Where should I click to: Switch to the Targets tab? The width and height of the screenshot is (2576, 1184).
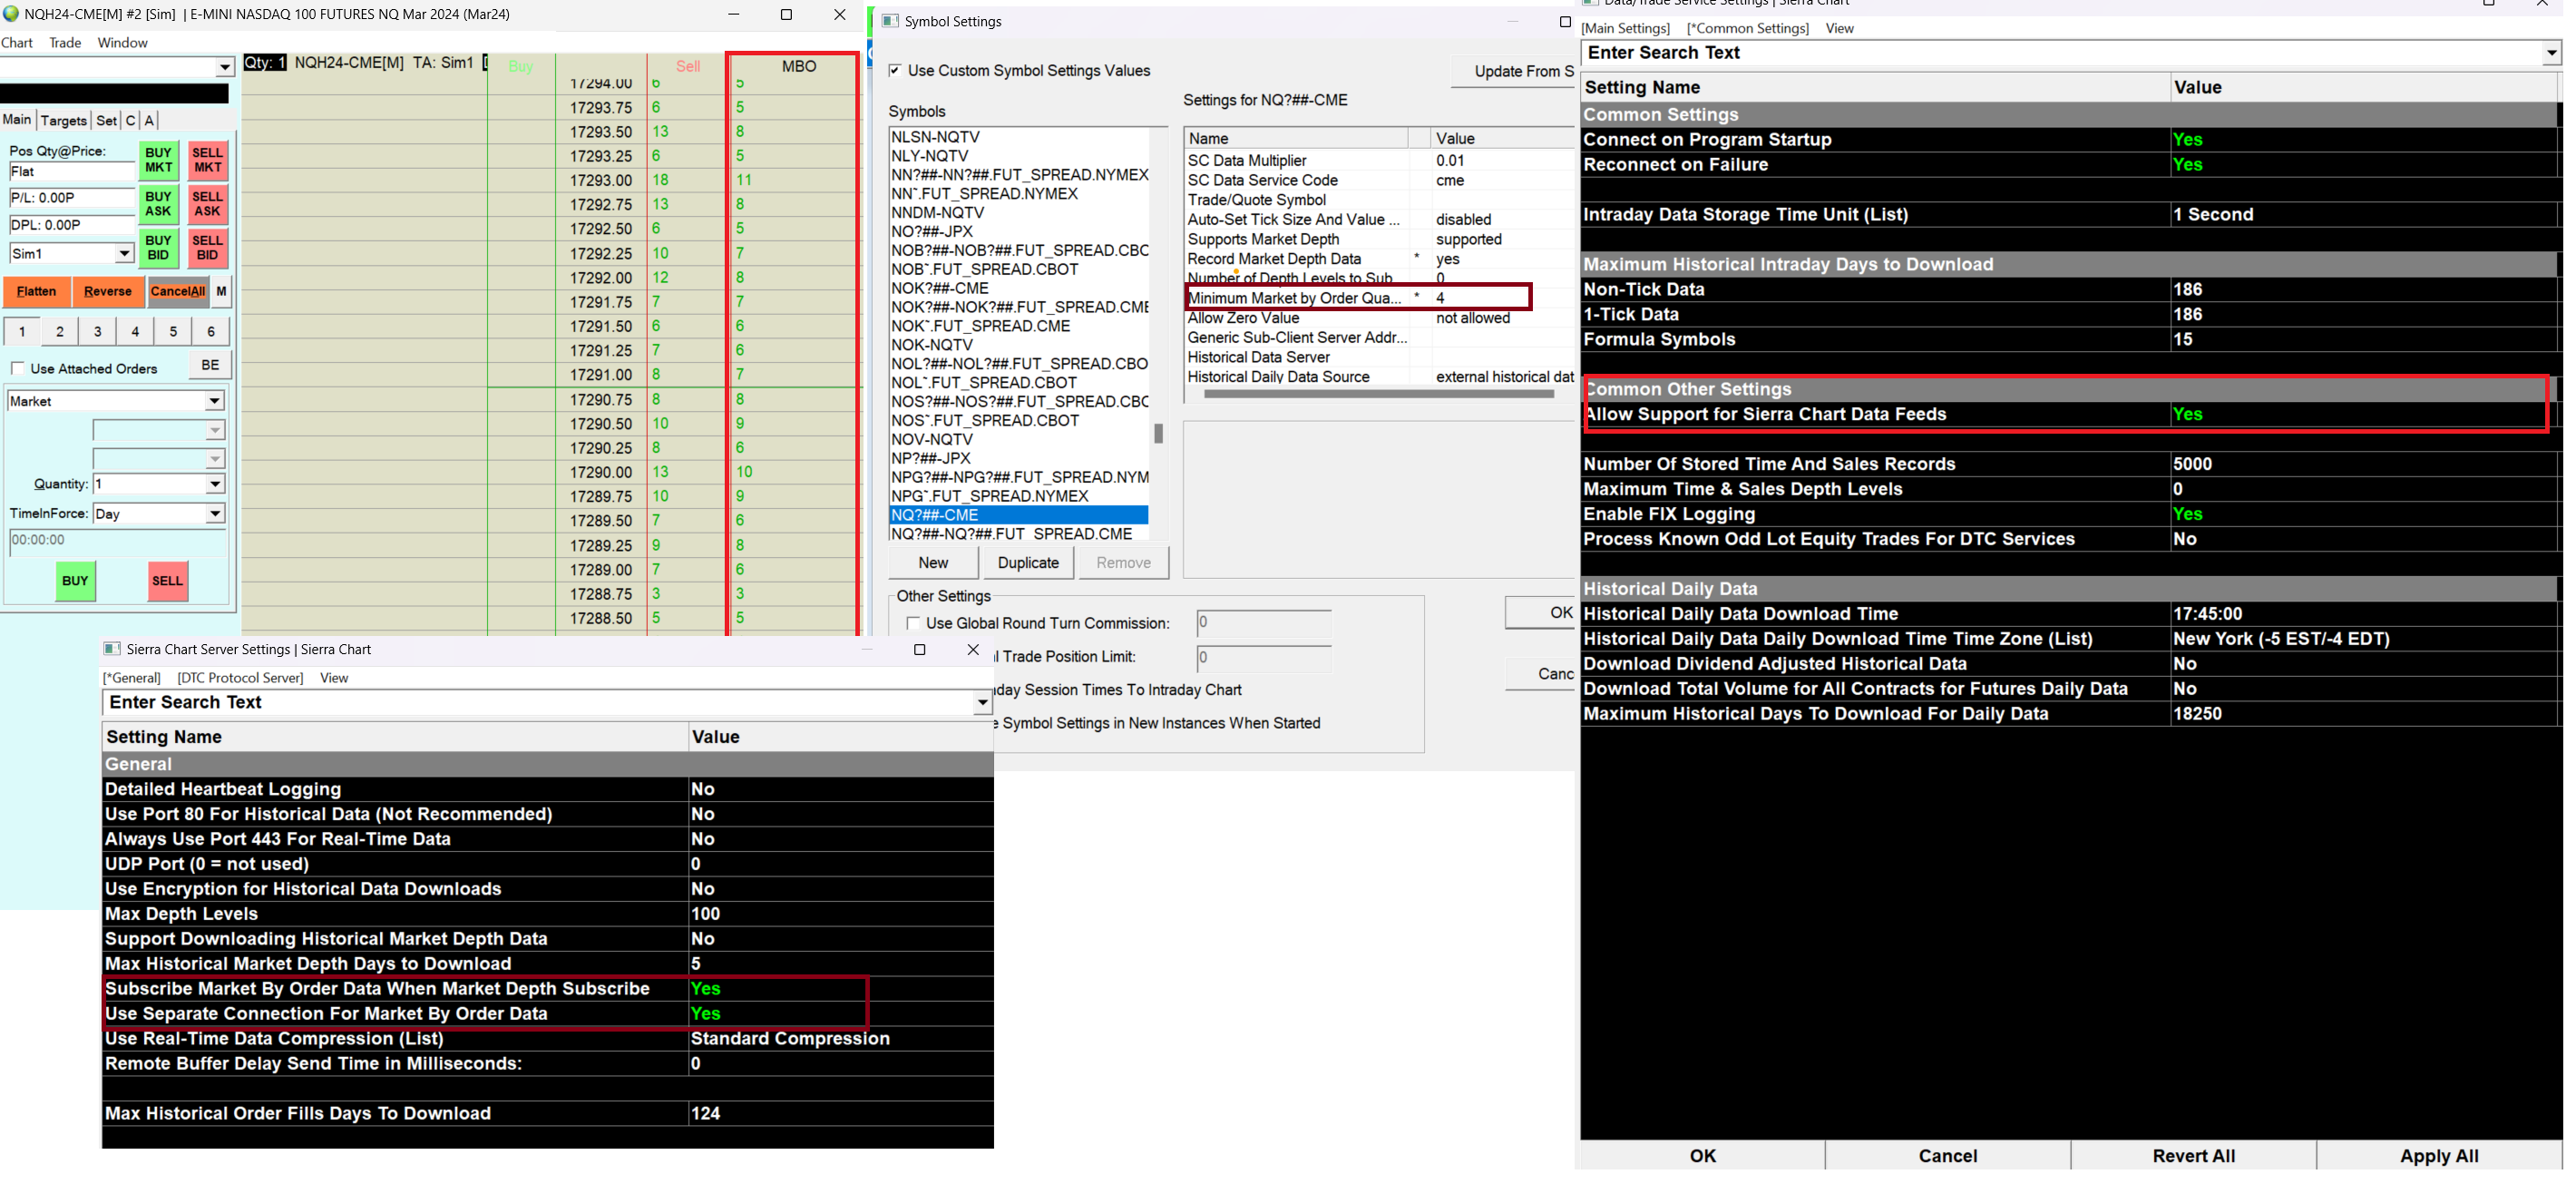[x=64, y=120]
